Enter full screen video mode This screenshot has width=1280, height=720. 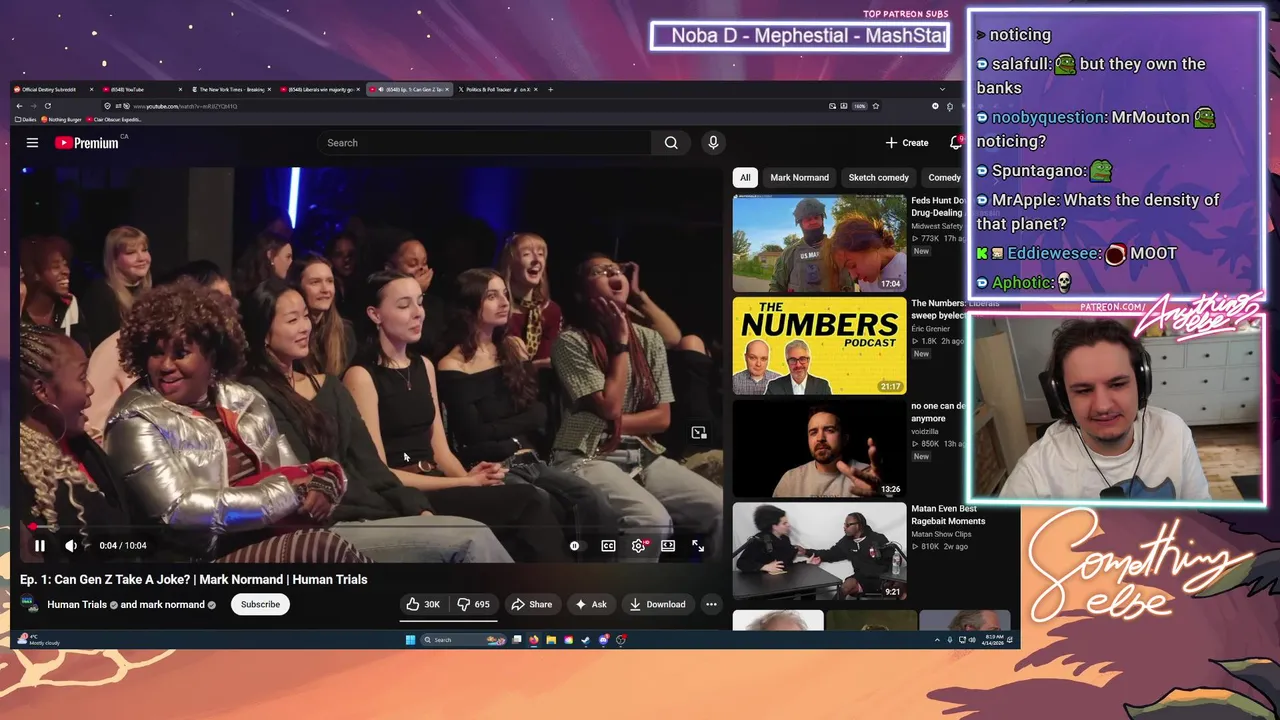[x=698, y=546]
